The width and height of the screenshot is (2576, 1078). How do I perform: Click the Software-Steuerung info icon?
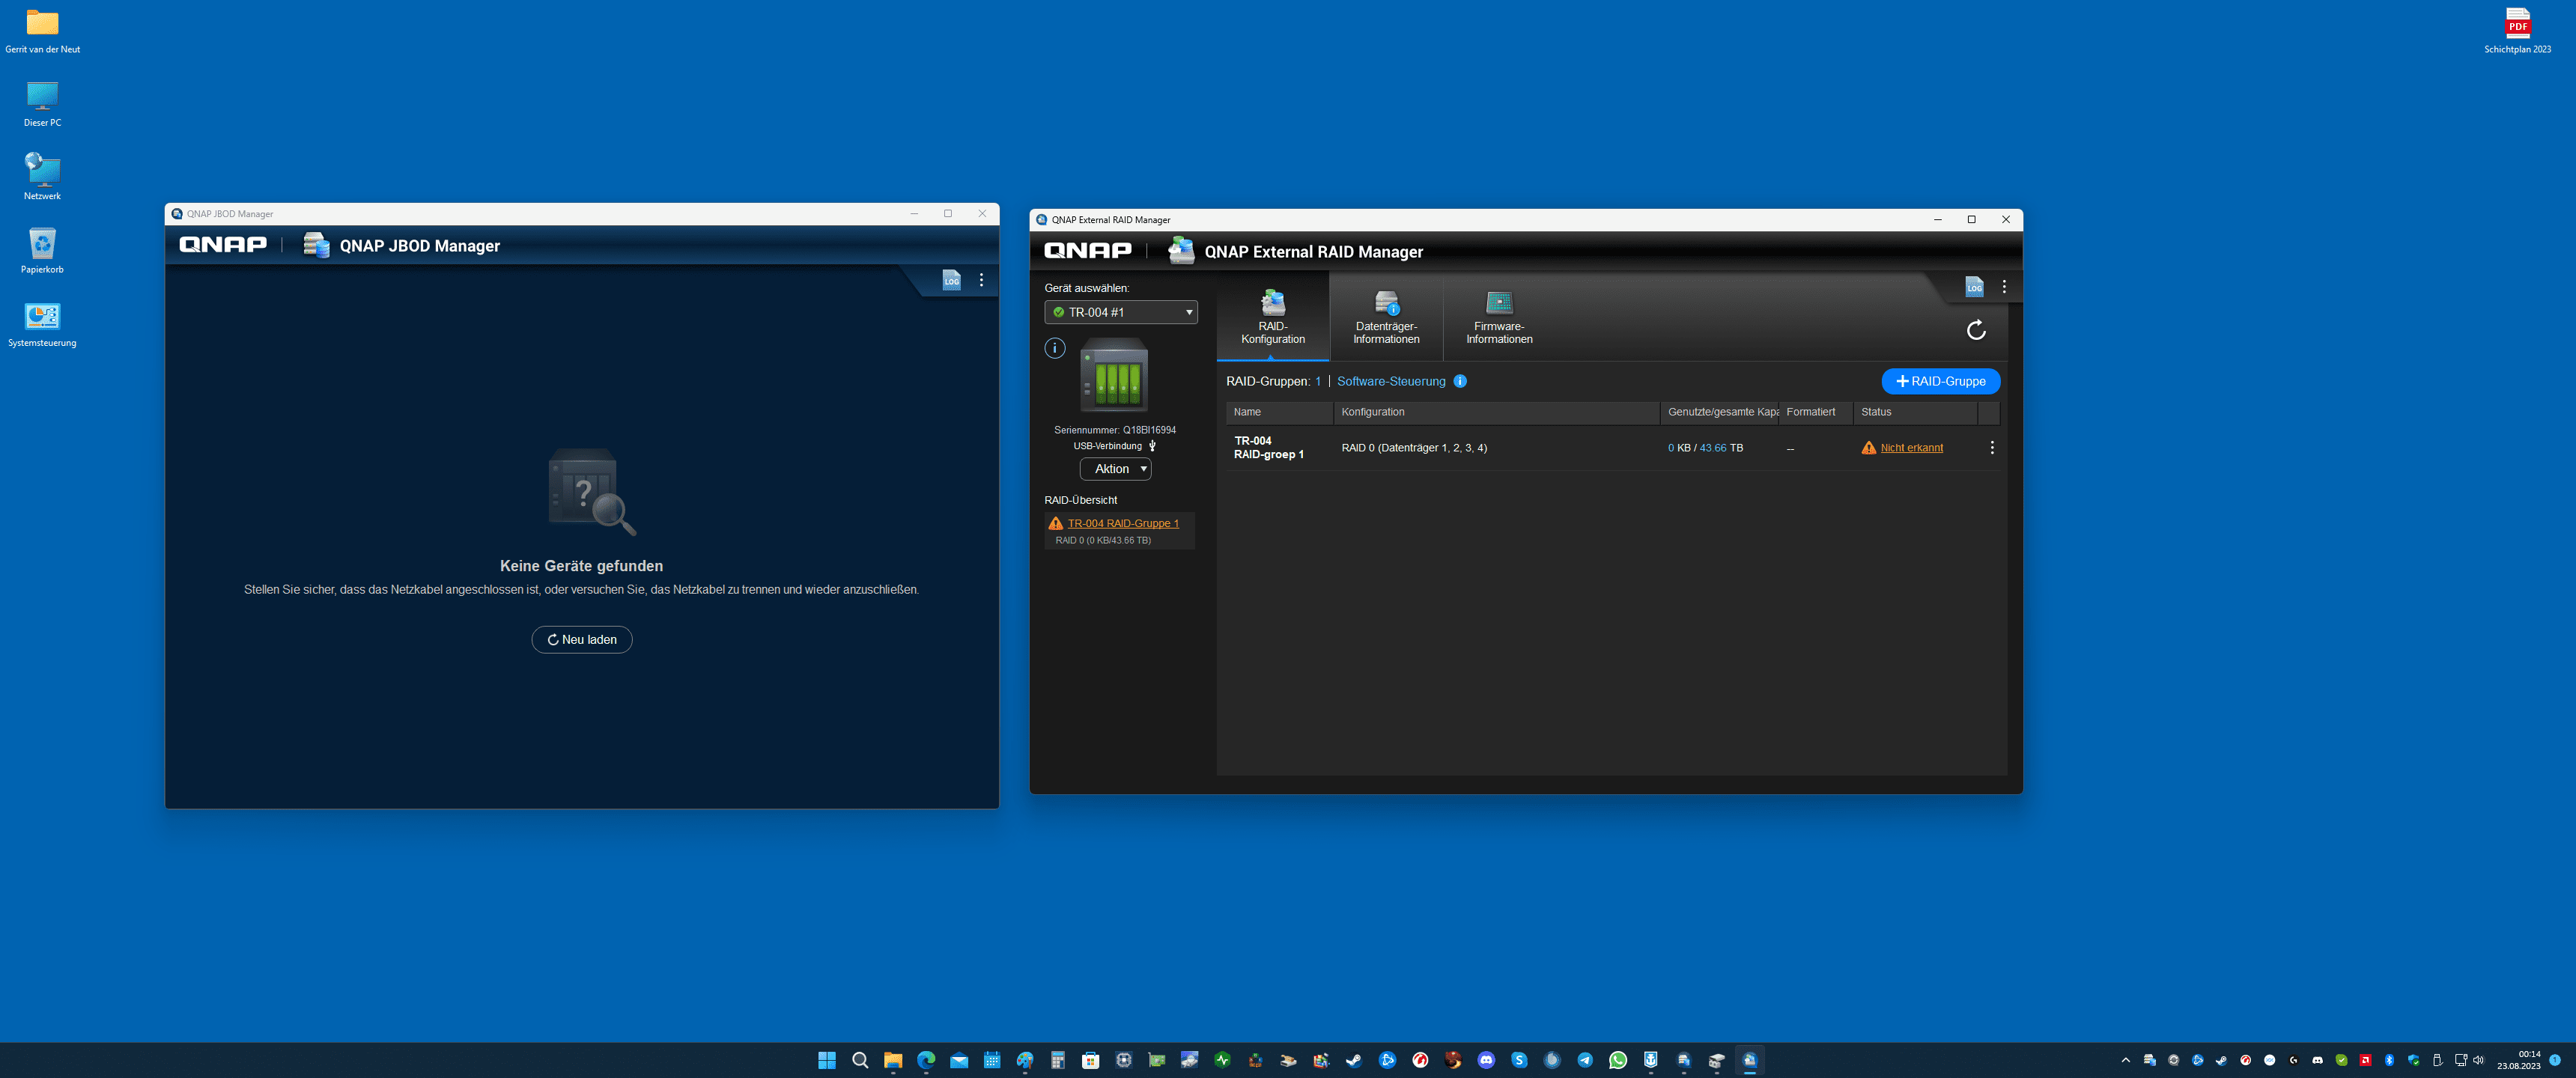point(1460,382)
